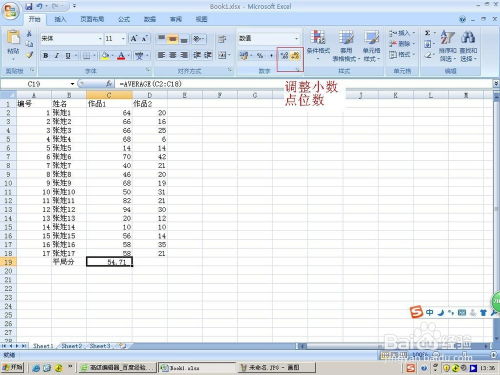
Task: Switch to the Formulas ribbon tab
Action: point(124,19)
